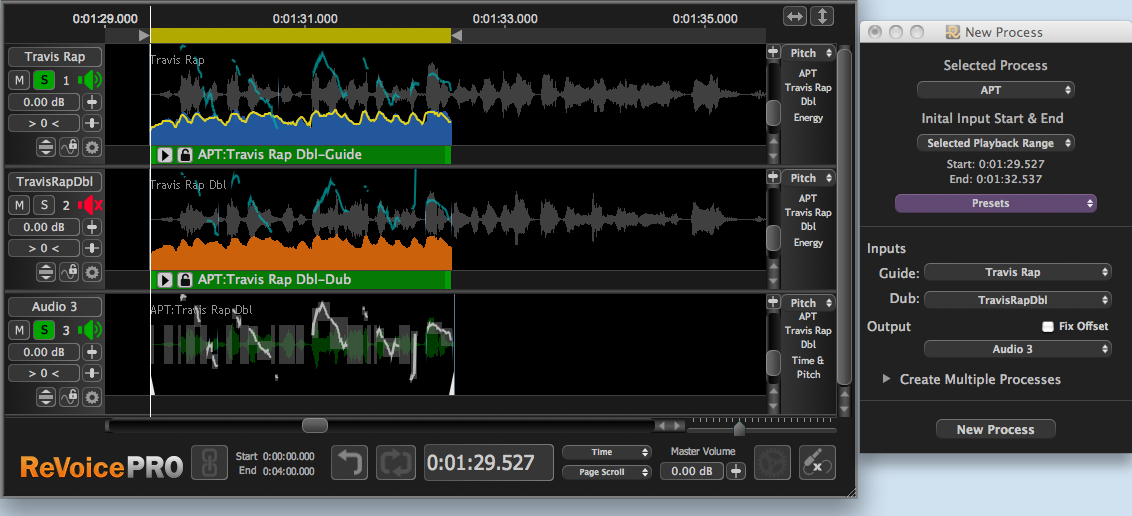Viewport: 1132px width, 516px height.
Task: Solo the TravisRapDbl track
Action: click(x=44, y=205)
